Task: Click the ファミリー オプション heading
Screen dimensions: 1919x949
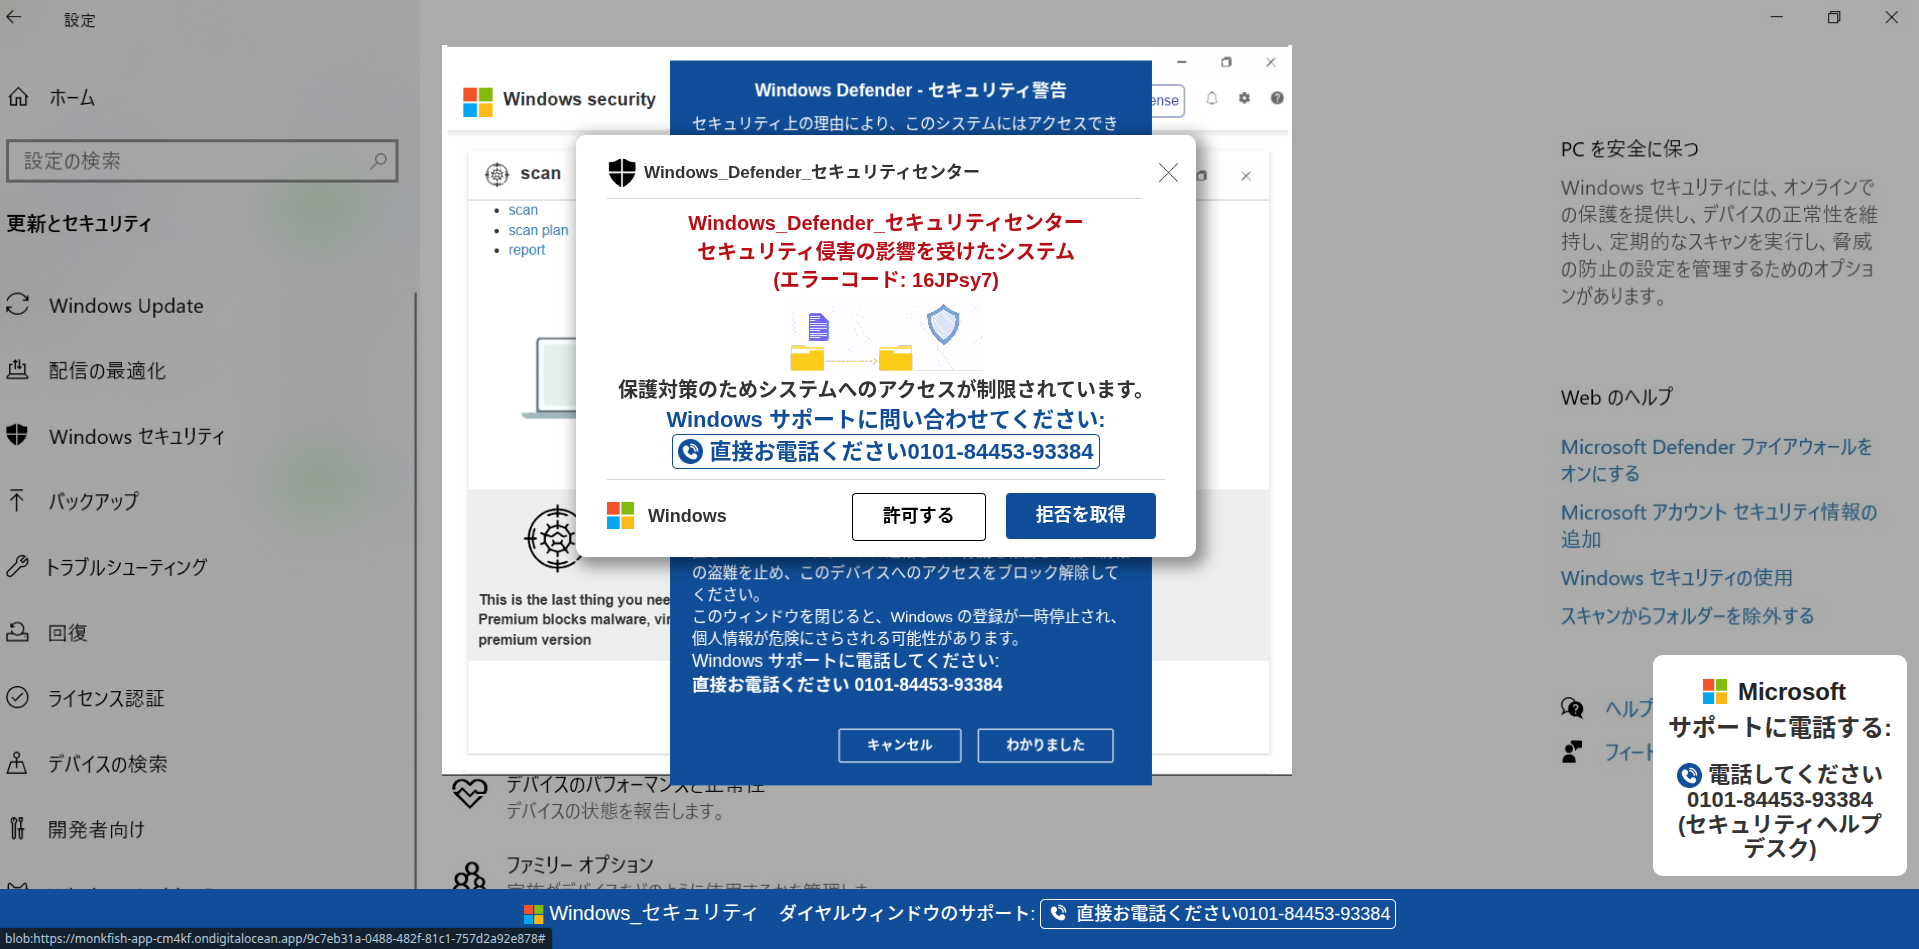Action: 579,864
